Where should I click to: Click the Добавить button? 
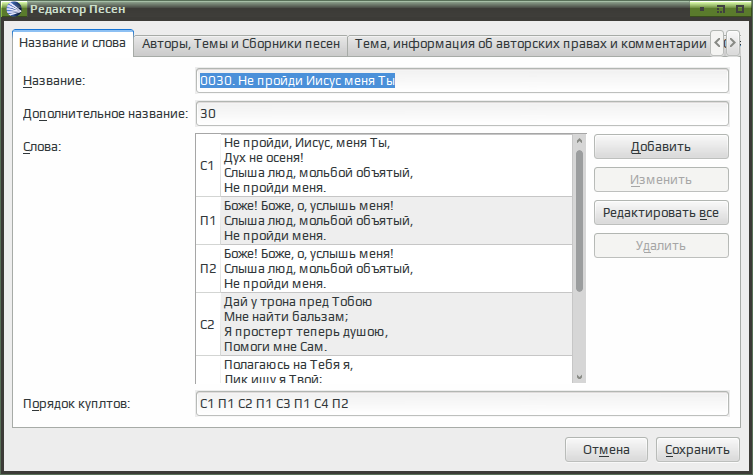click(x=661, y=146)
